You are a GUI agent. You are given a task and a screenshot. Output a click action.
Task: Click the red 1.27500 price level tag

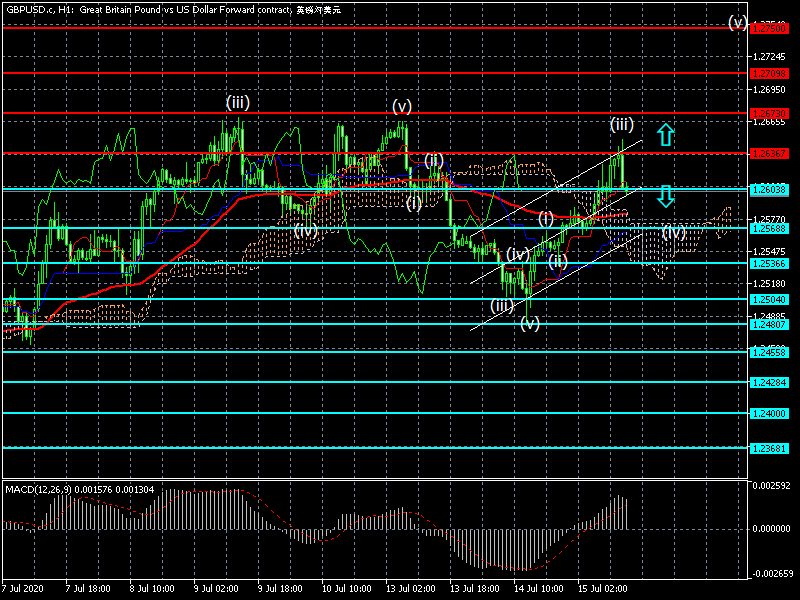769,29
